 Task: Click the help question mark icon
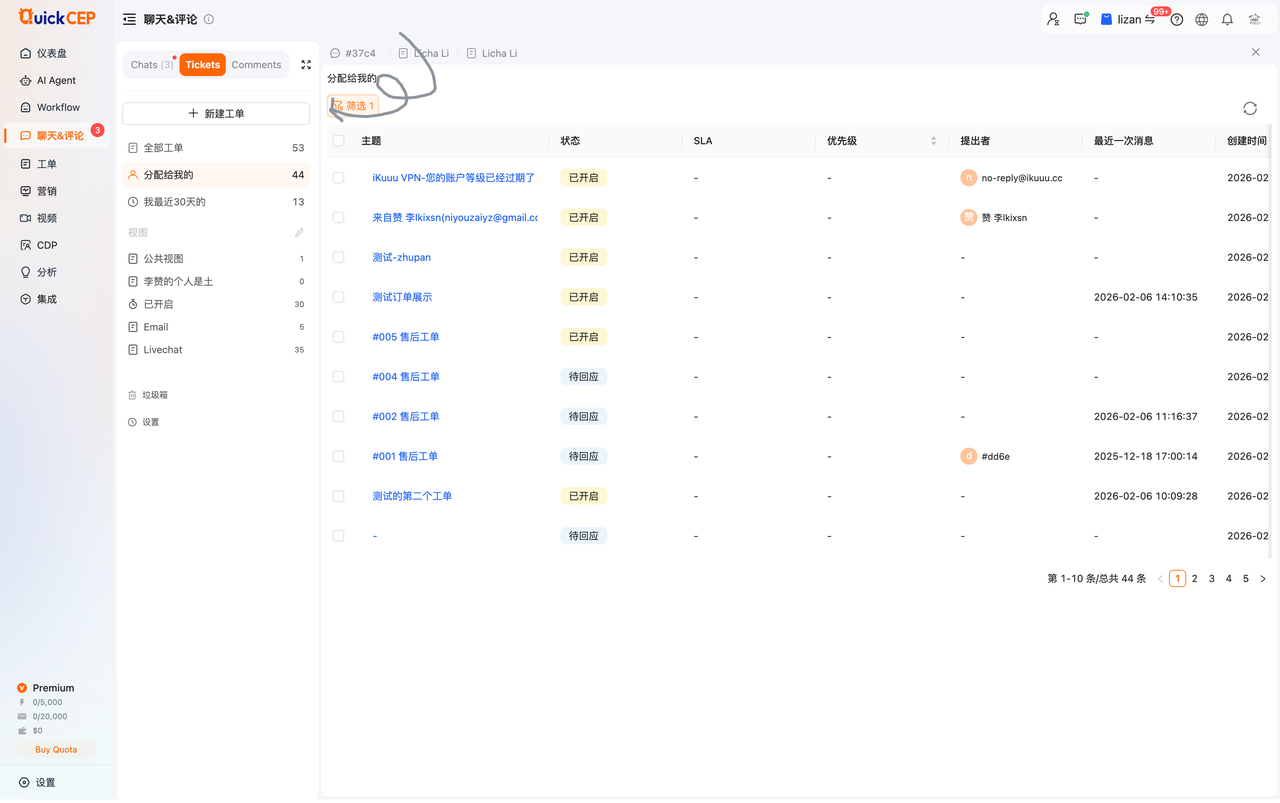1177,19
